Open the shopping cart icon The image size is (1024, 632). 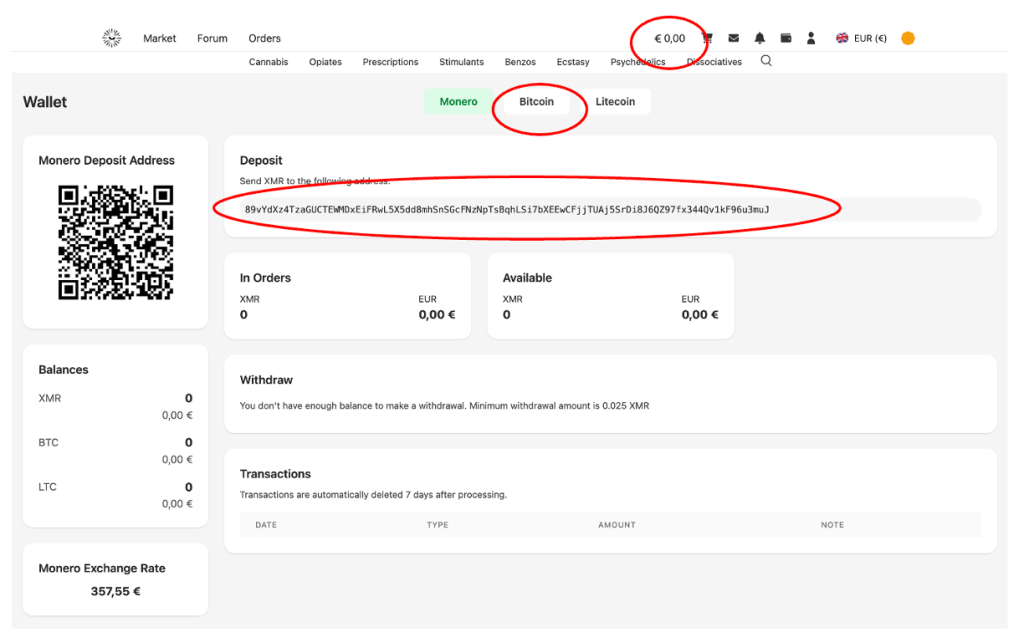tap(708, 38)
